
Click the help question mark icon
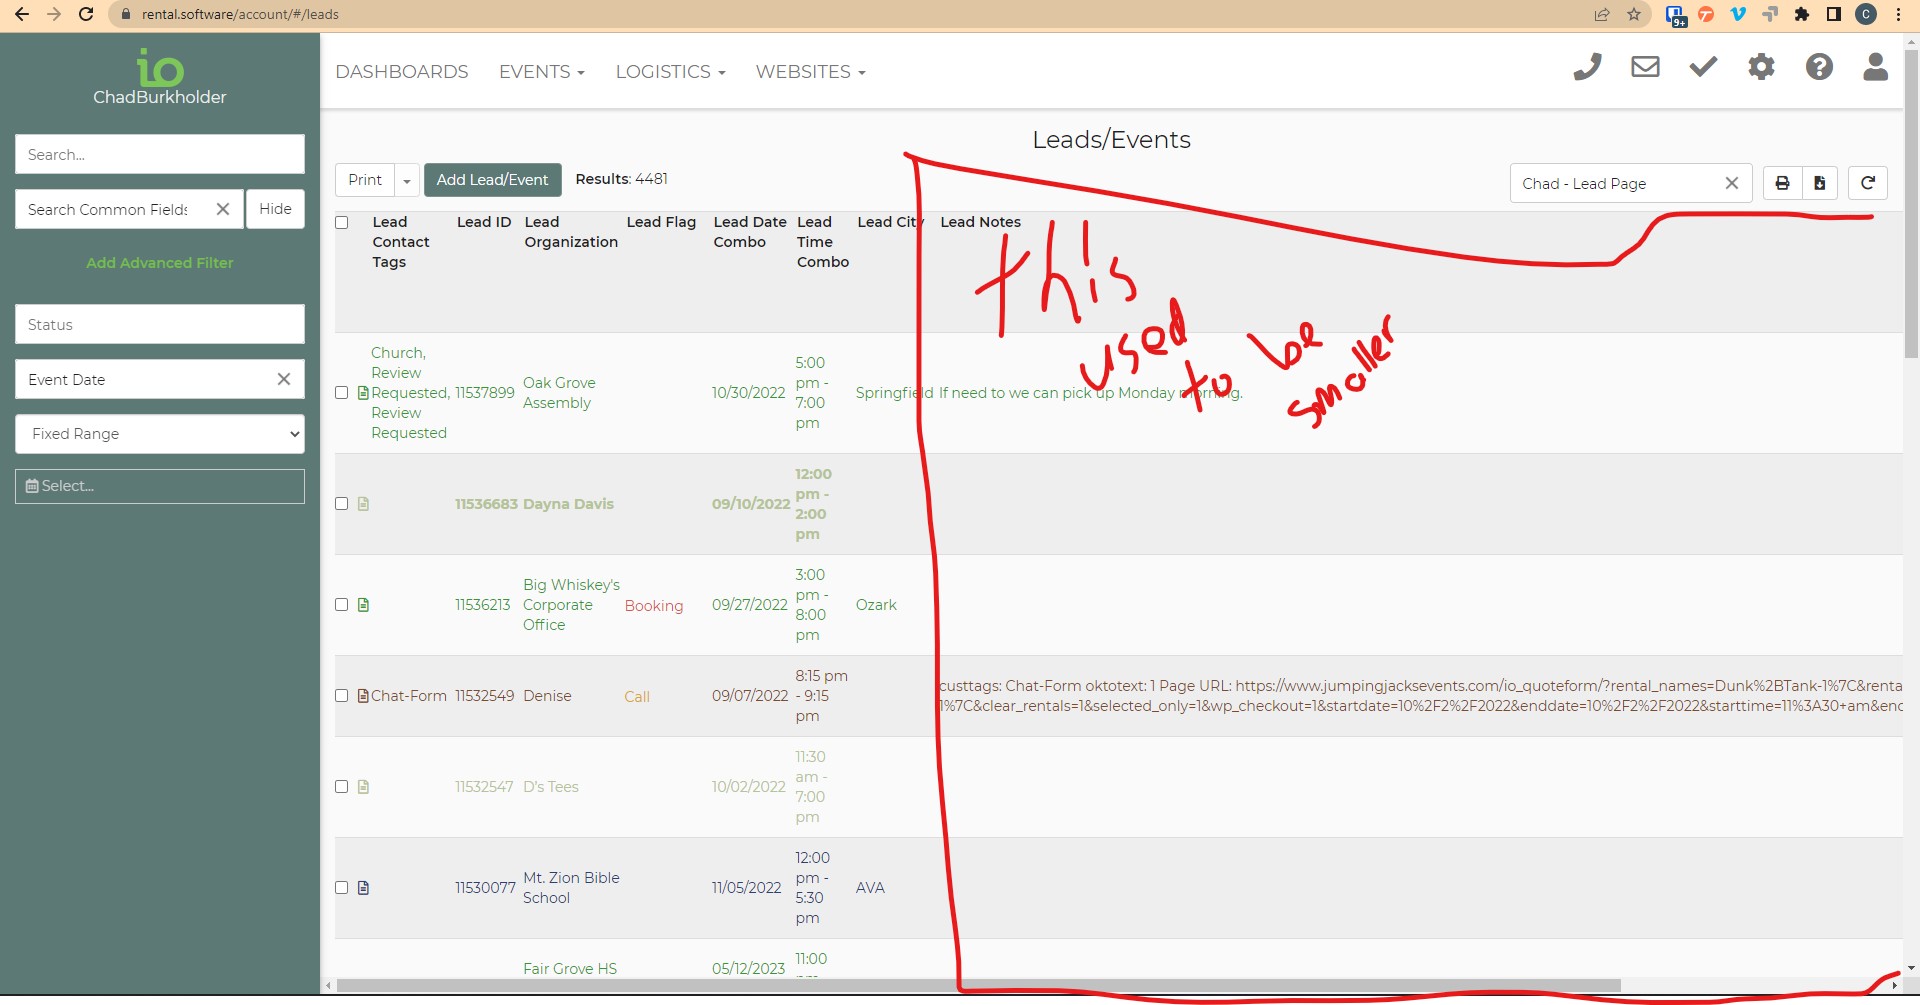[1819, 68]
